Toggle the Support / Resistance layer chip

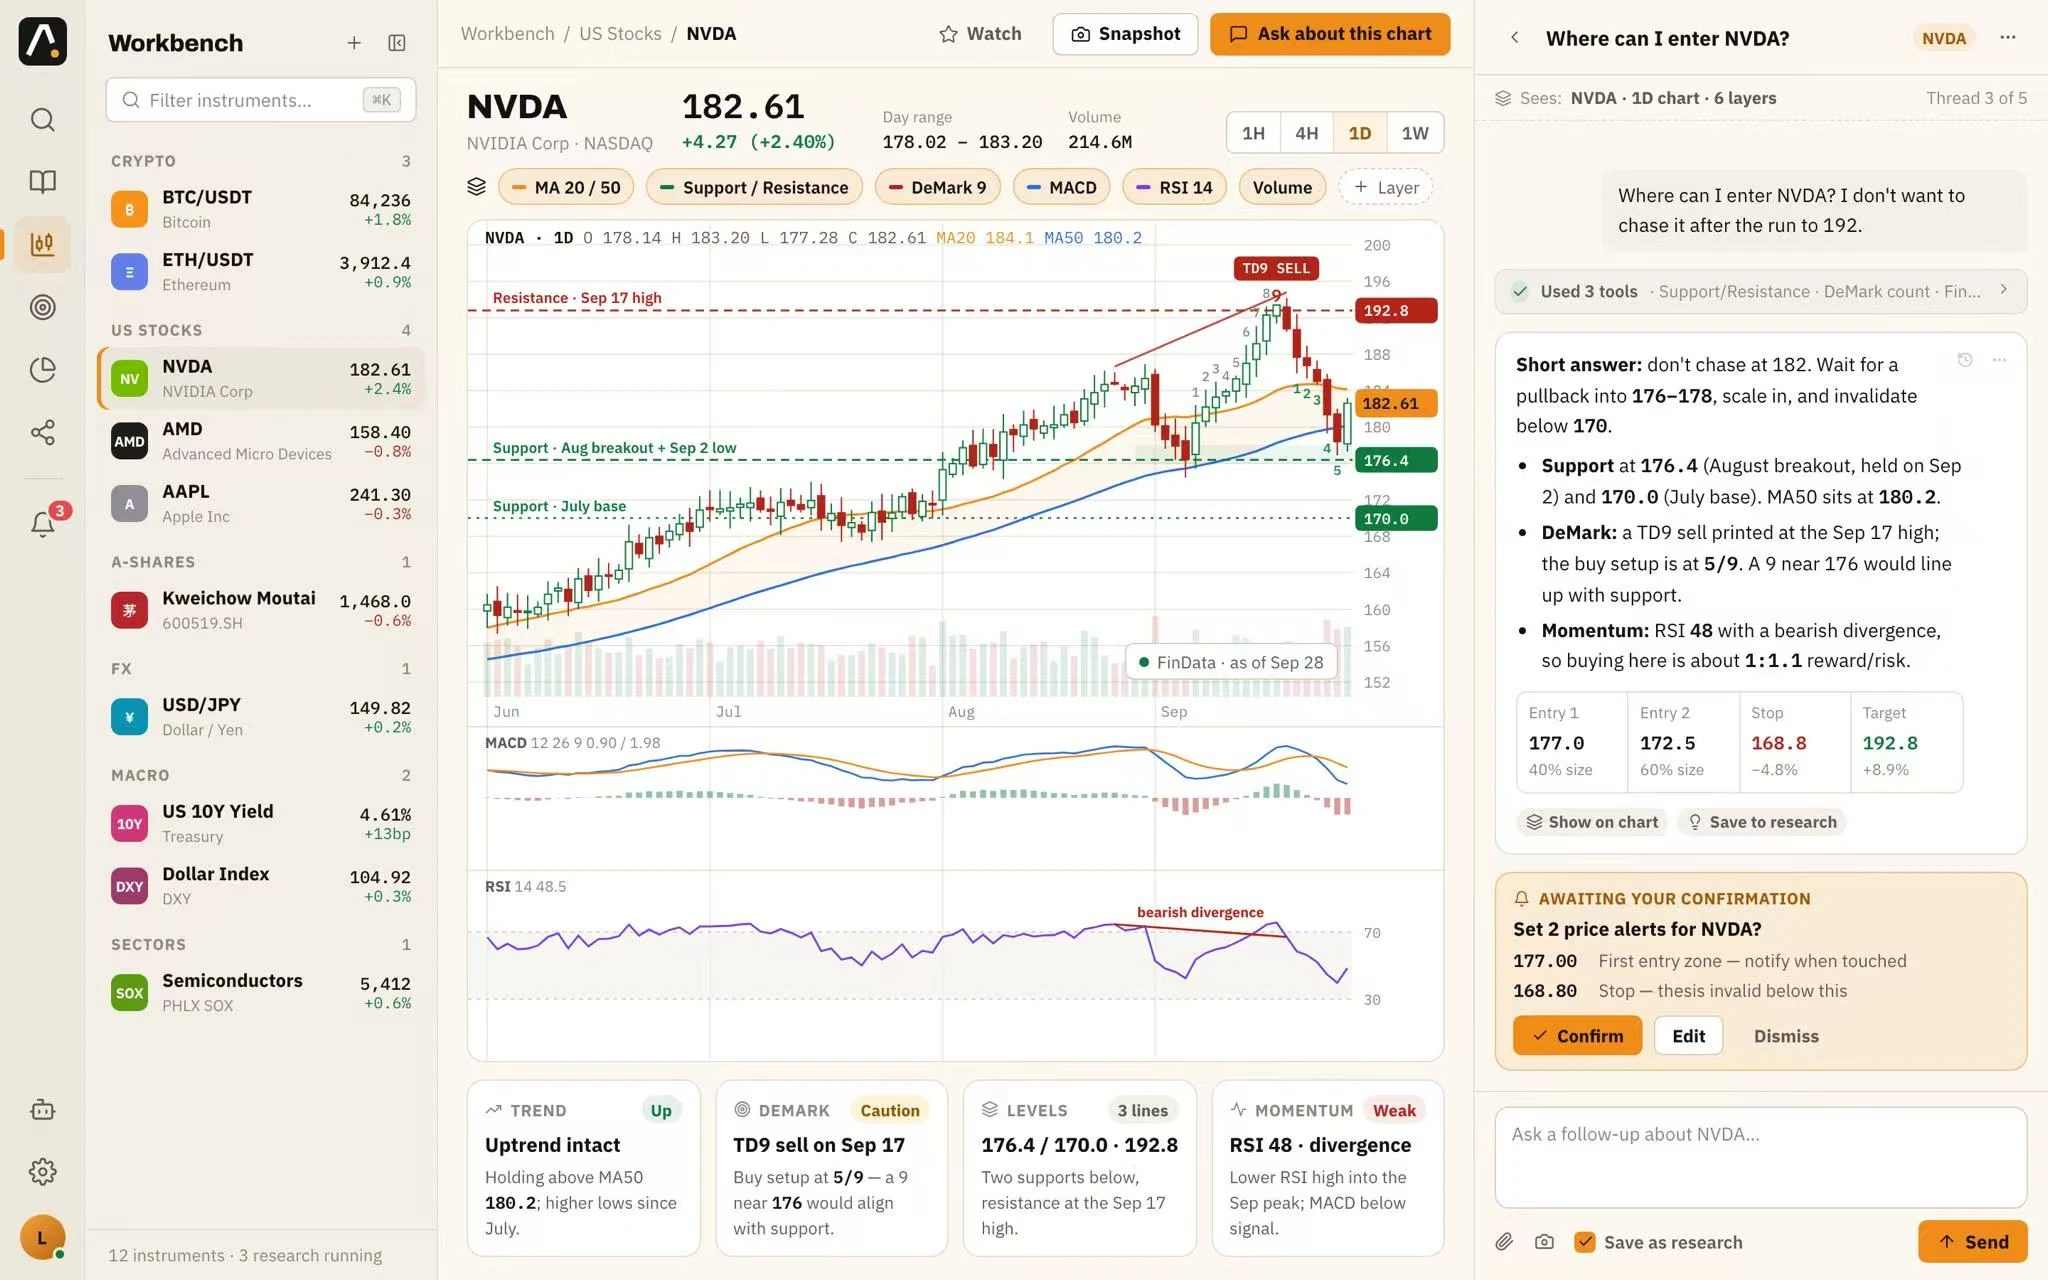[x=754, y=187]
